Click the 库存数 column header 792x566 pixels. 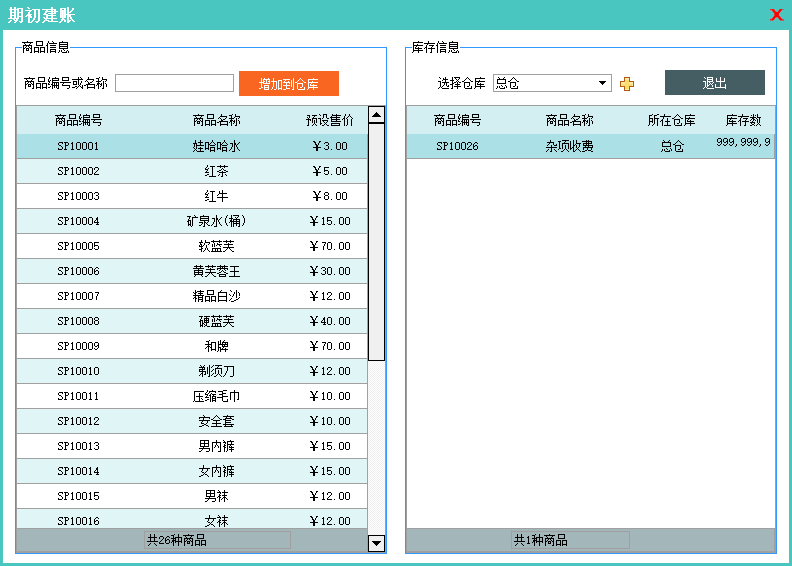tap(743, 120)
